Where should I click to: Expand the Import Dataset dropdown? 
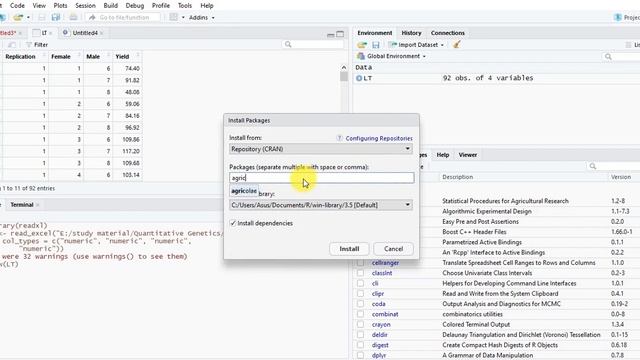[442, 45]
